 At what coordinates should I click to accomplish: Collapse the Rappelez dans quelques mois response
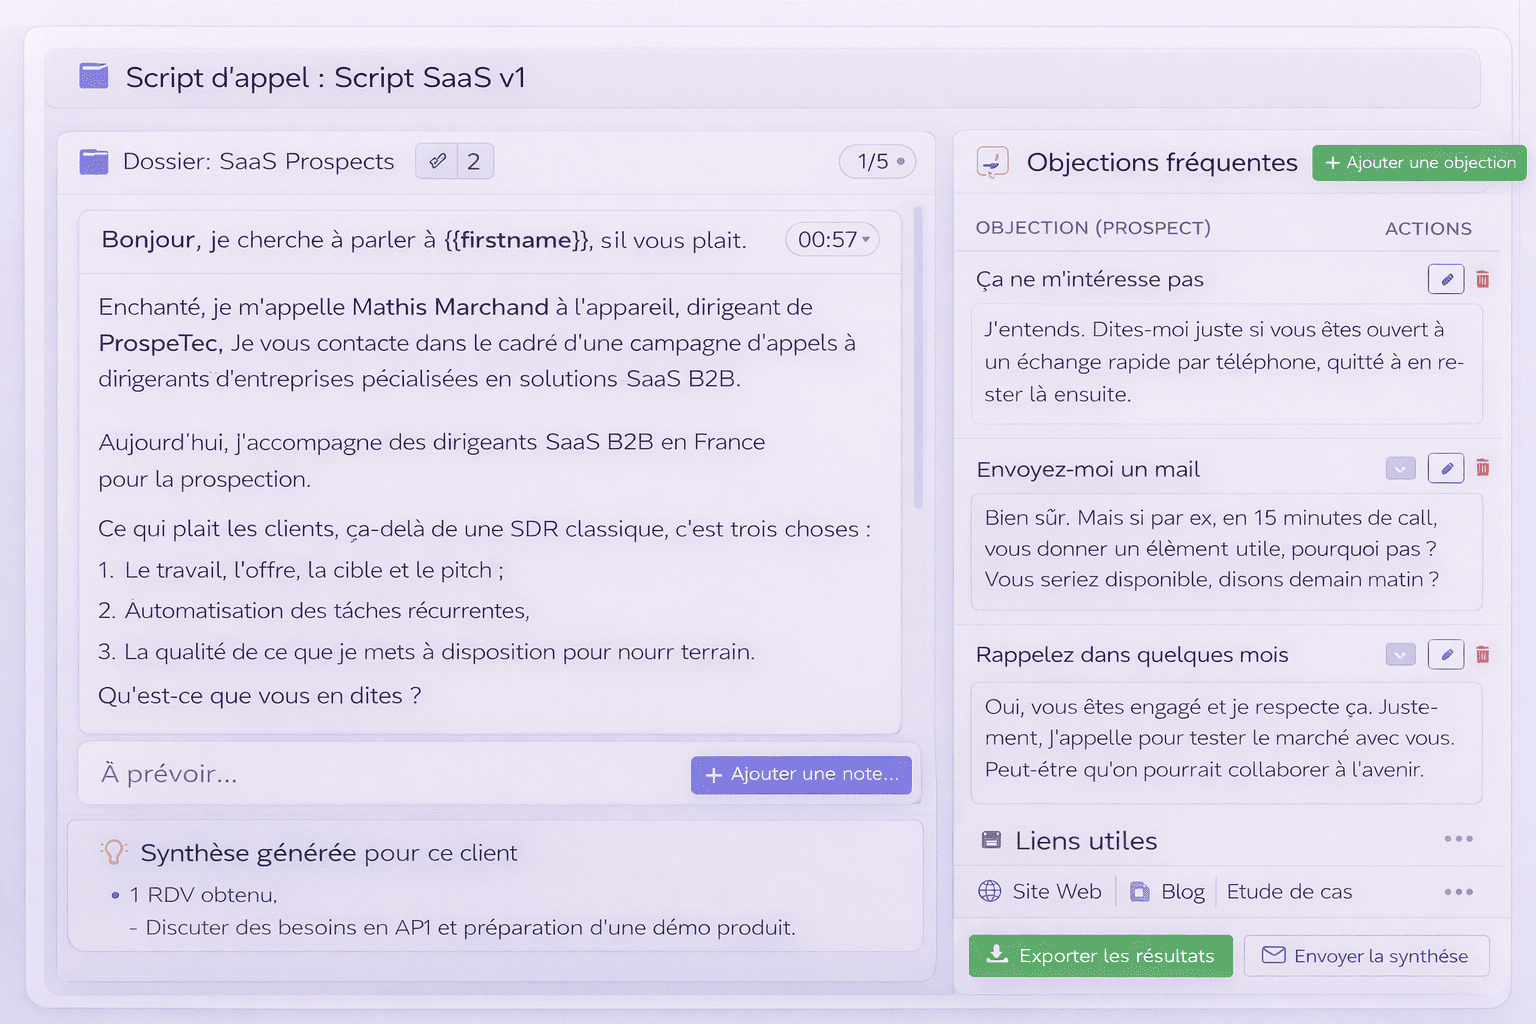pos(1400,654)
